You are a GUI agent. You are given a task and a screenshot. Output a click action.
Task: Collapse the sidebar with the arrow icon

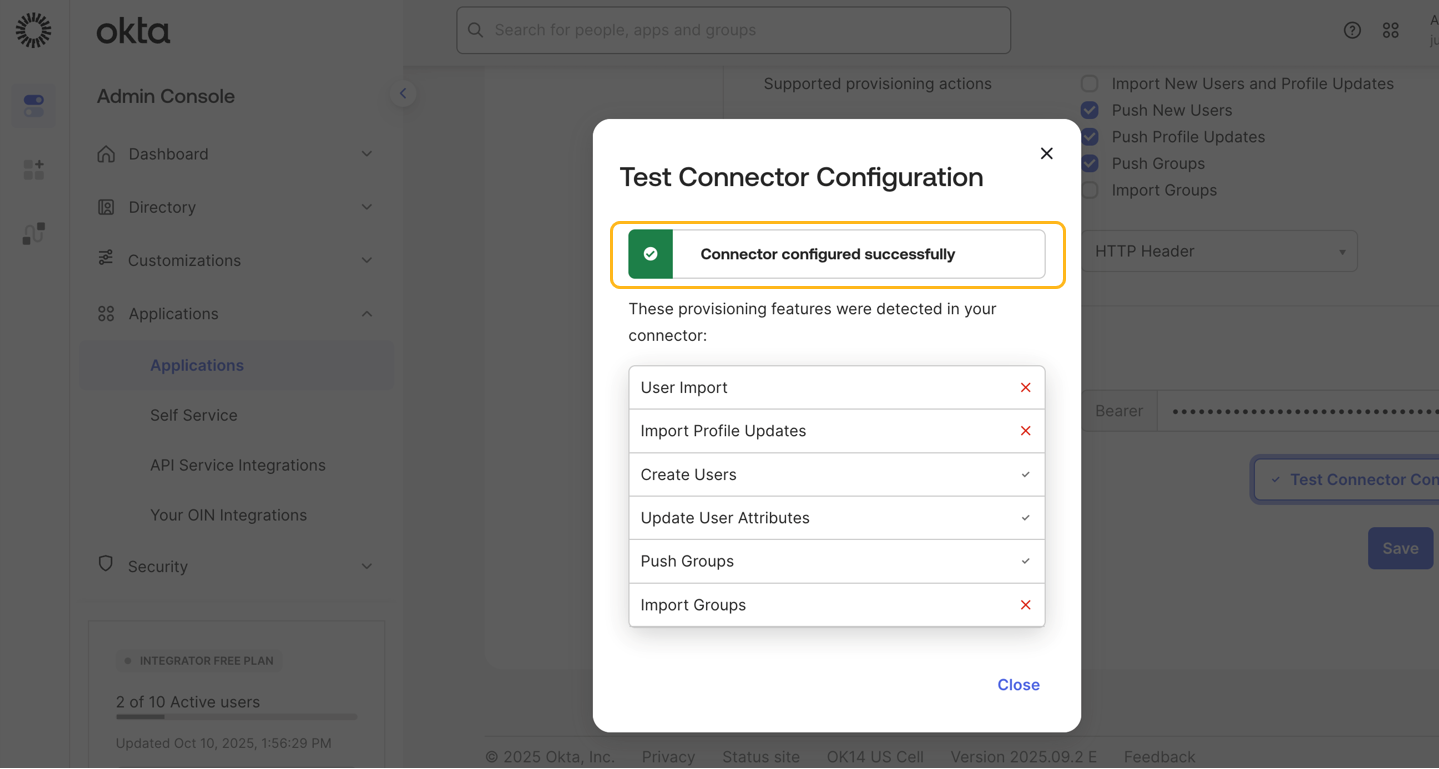tap(403, 94)
